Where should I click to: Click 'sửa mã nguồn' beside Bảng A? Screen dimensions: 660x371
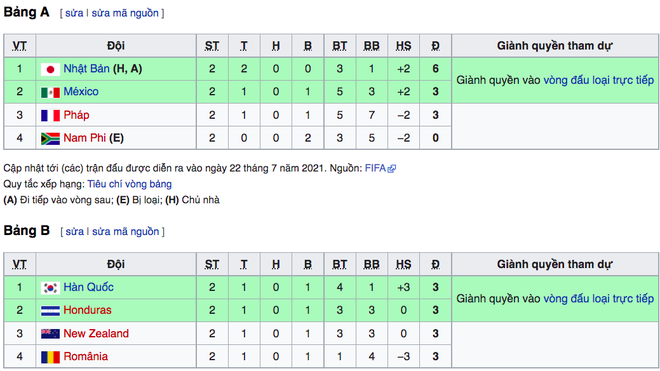[125, 13]
